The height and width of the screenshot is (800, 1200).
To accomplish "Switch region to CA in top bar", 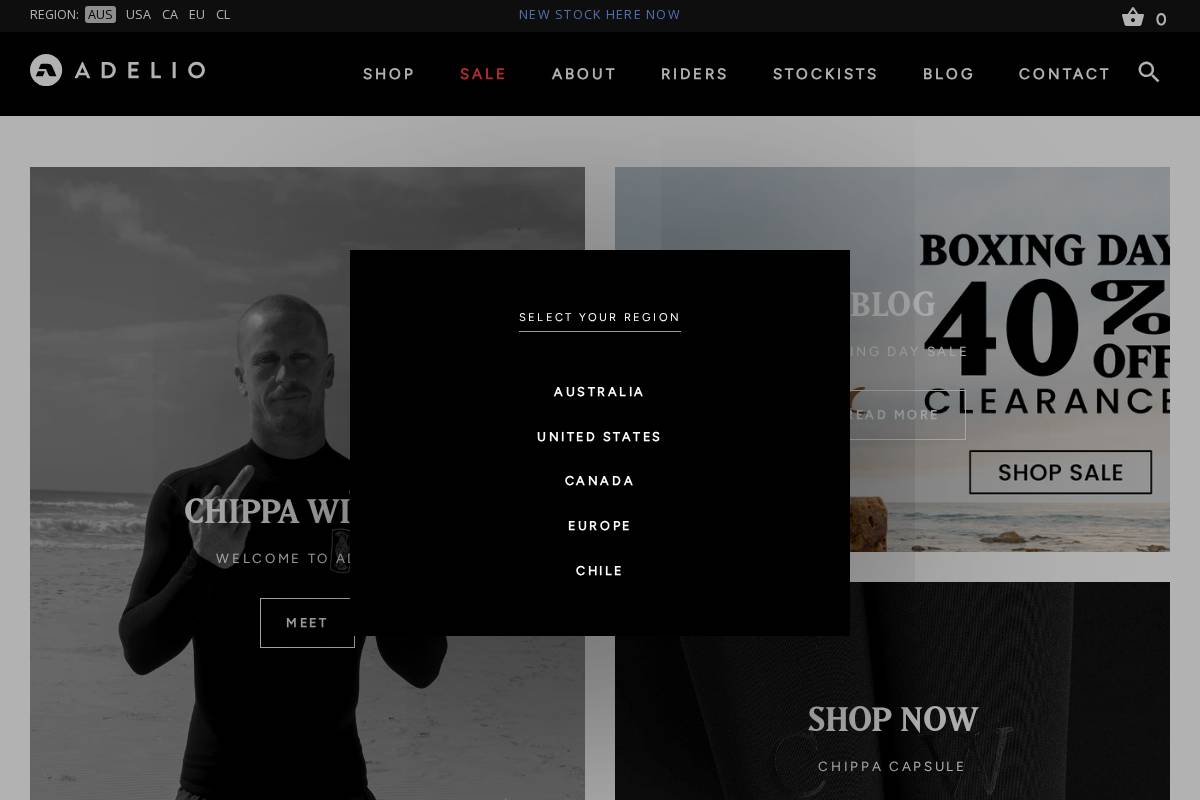I will point(170,15).
